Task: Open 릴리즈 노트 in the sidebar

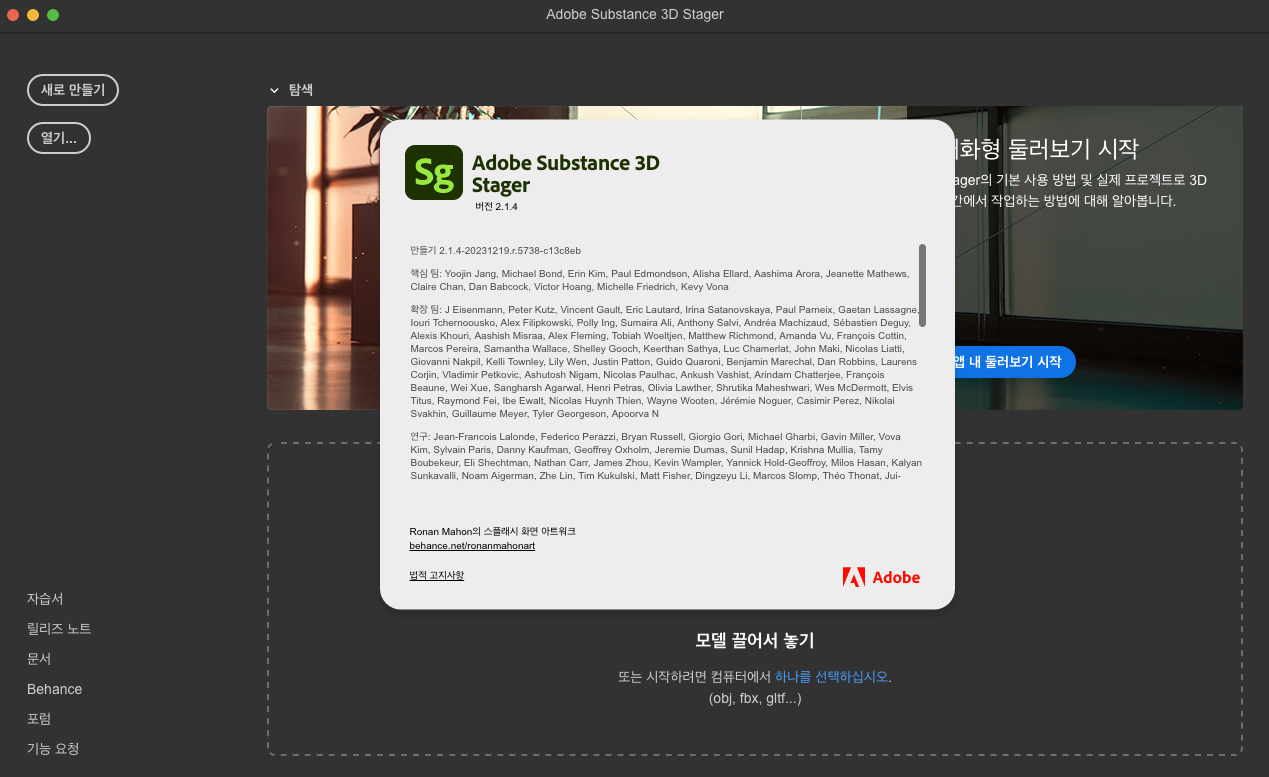Action: (x=59, y=629)
